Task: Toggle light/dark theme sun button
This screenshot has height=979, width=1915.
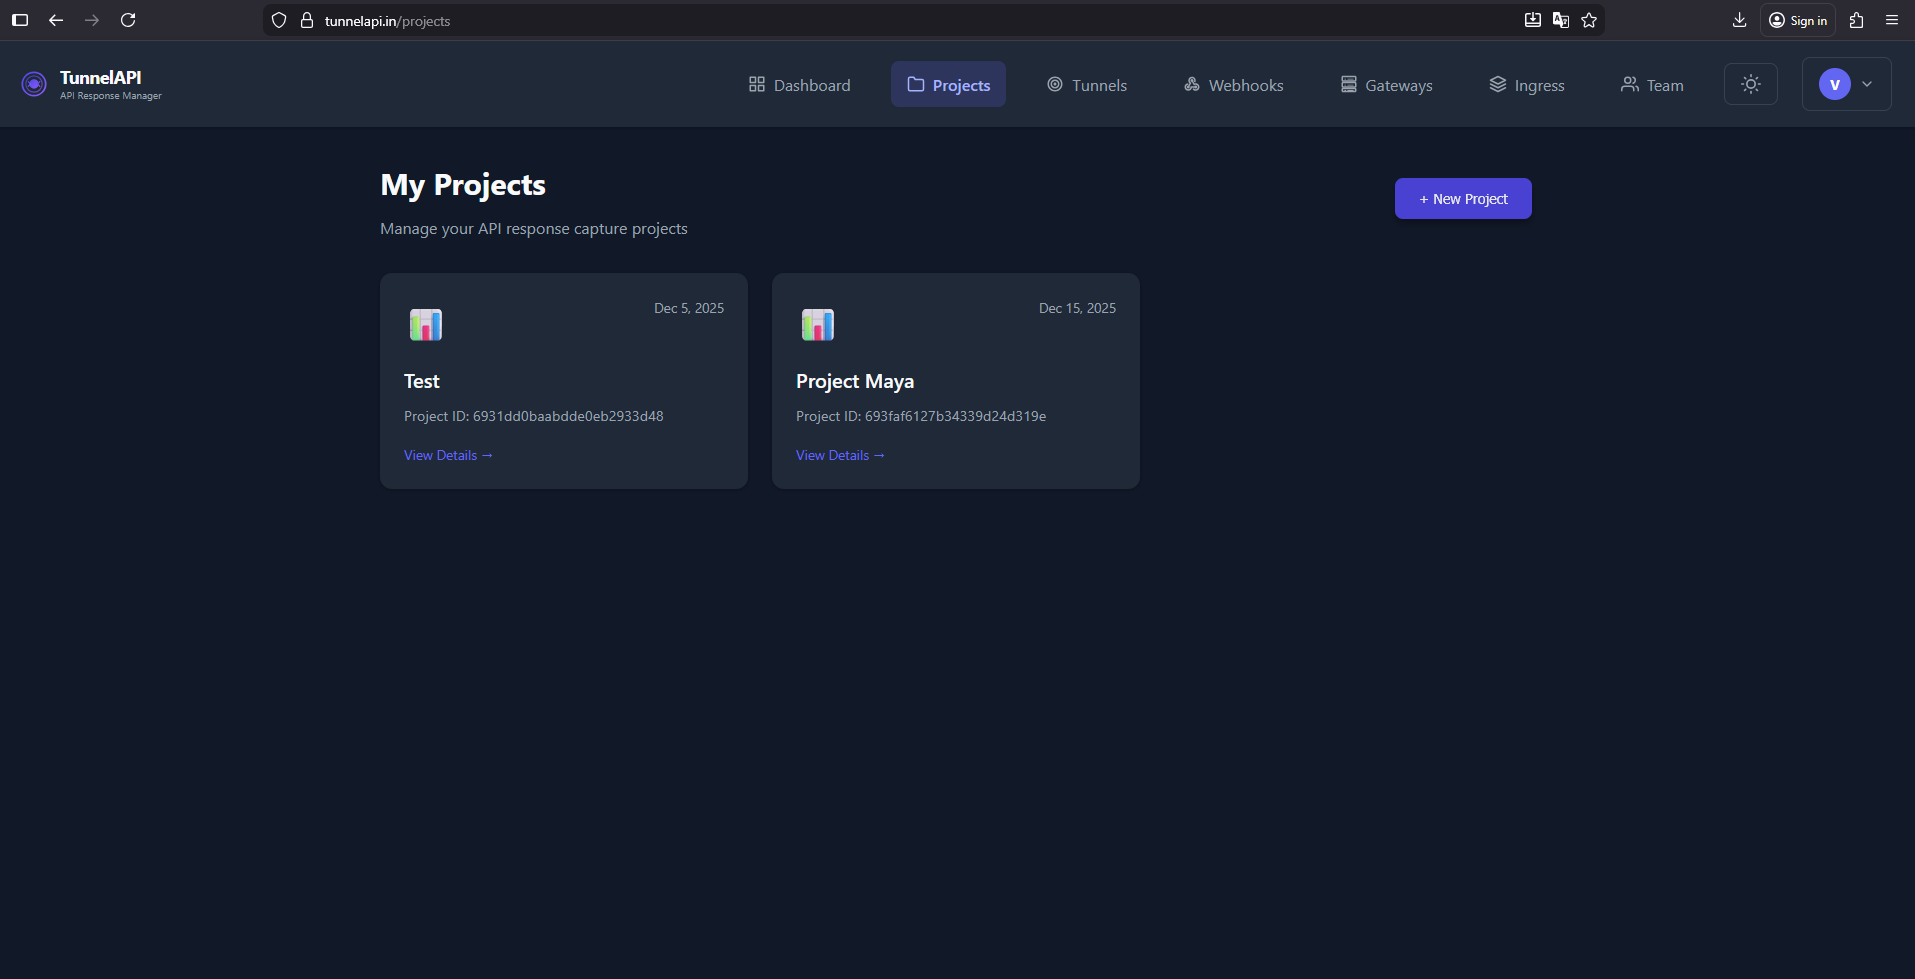Action: click(1751, 84)
